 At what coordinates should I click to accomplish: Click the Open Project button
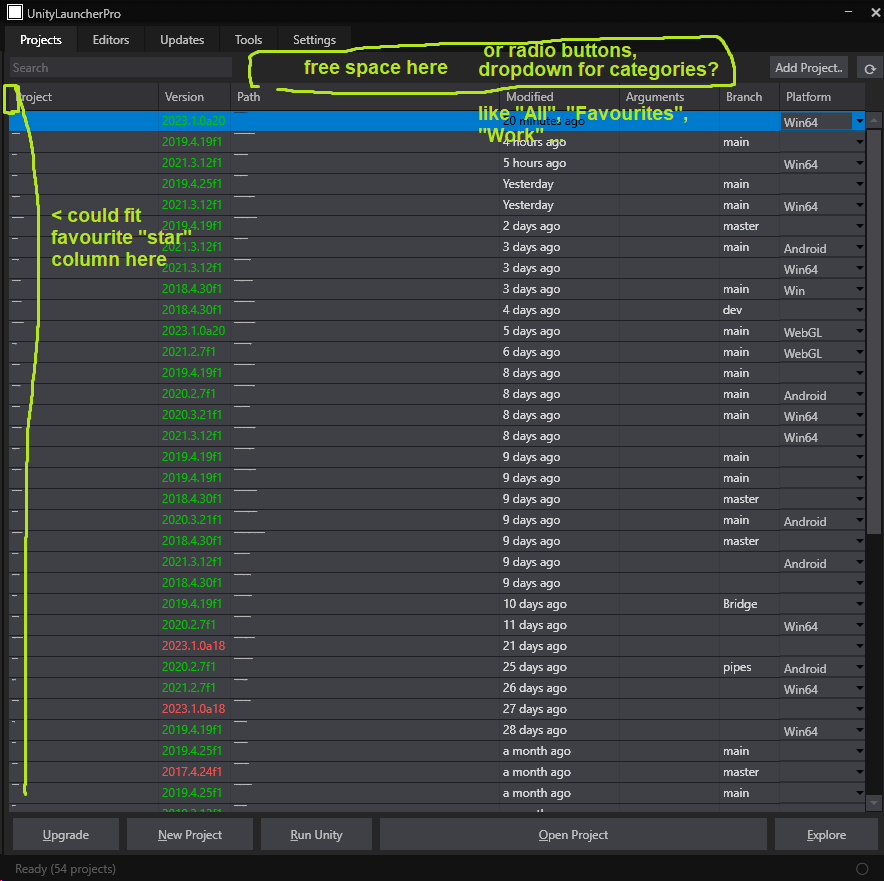pos(573,834)
